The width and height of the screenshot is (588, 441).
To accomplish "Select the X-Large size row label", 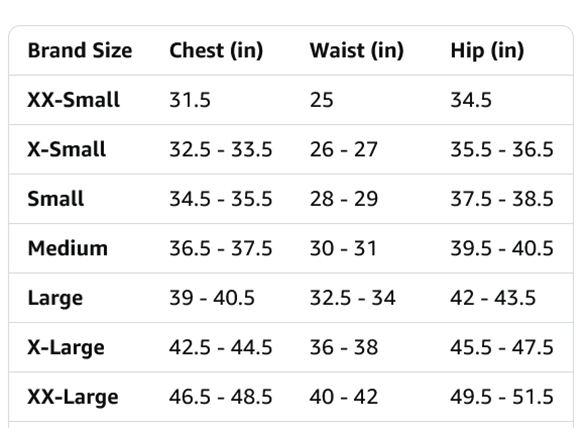I will [x=66, y=348].
